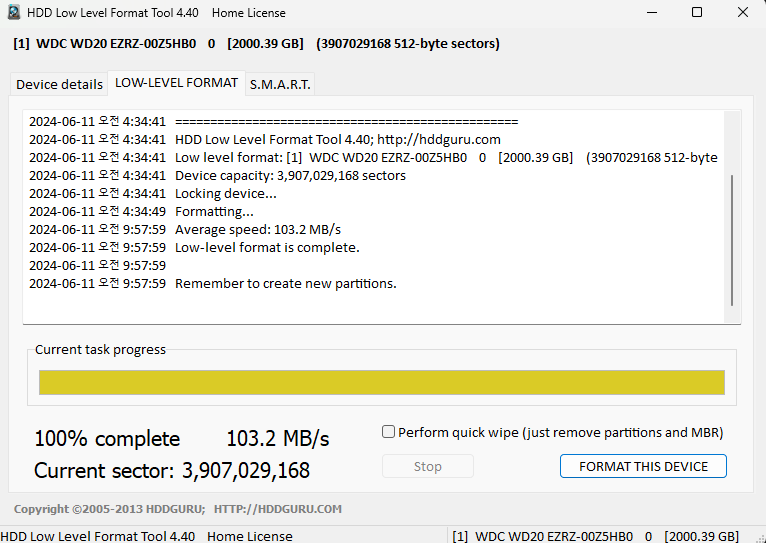Open the S.M.A.R.T. tab

tap(280, 84)
